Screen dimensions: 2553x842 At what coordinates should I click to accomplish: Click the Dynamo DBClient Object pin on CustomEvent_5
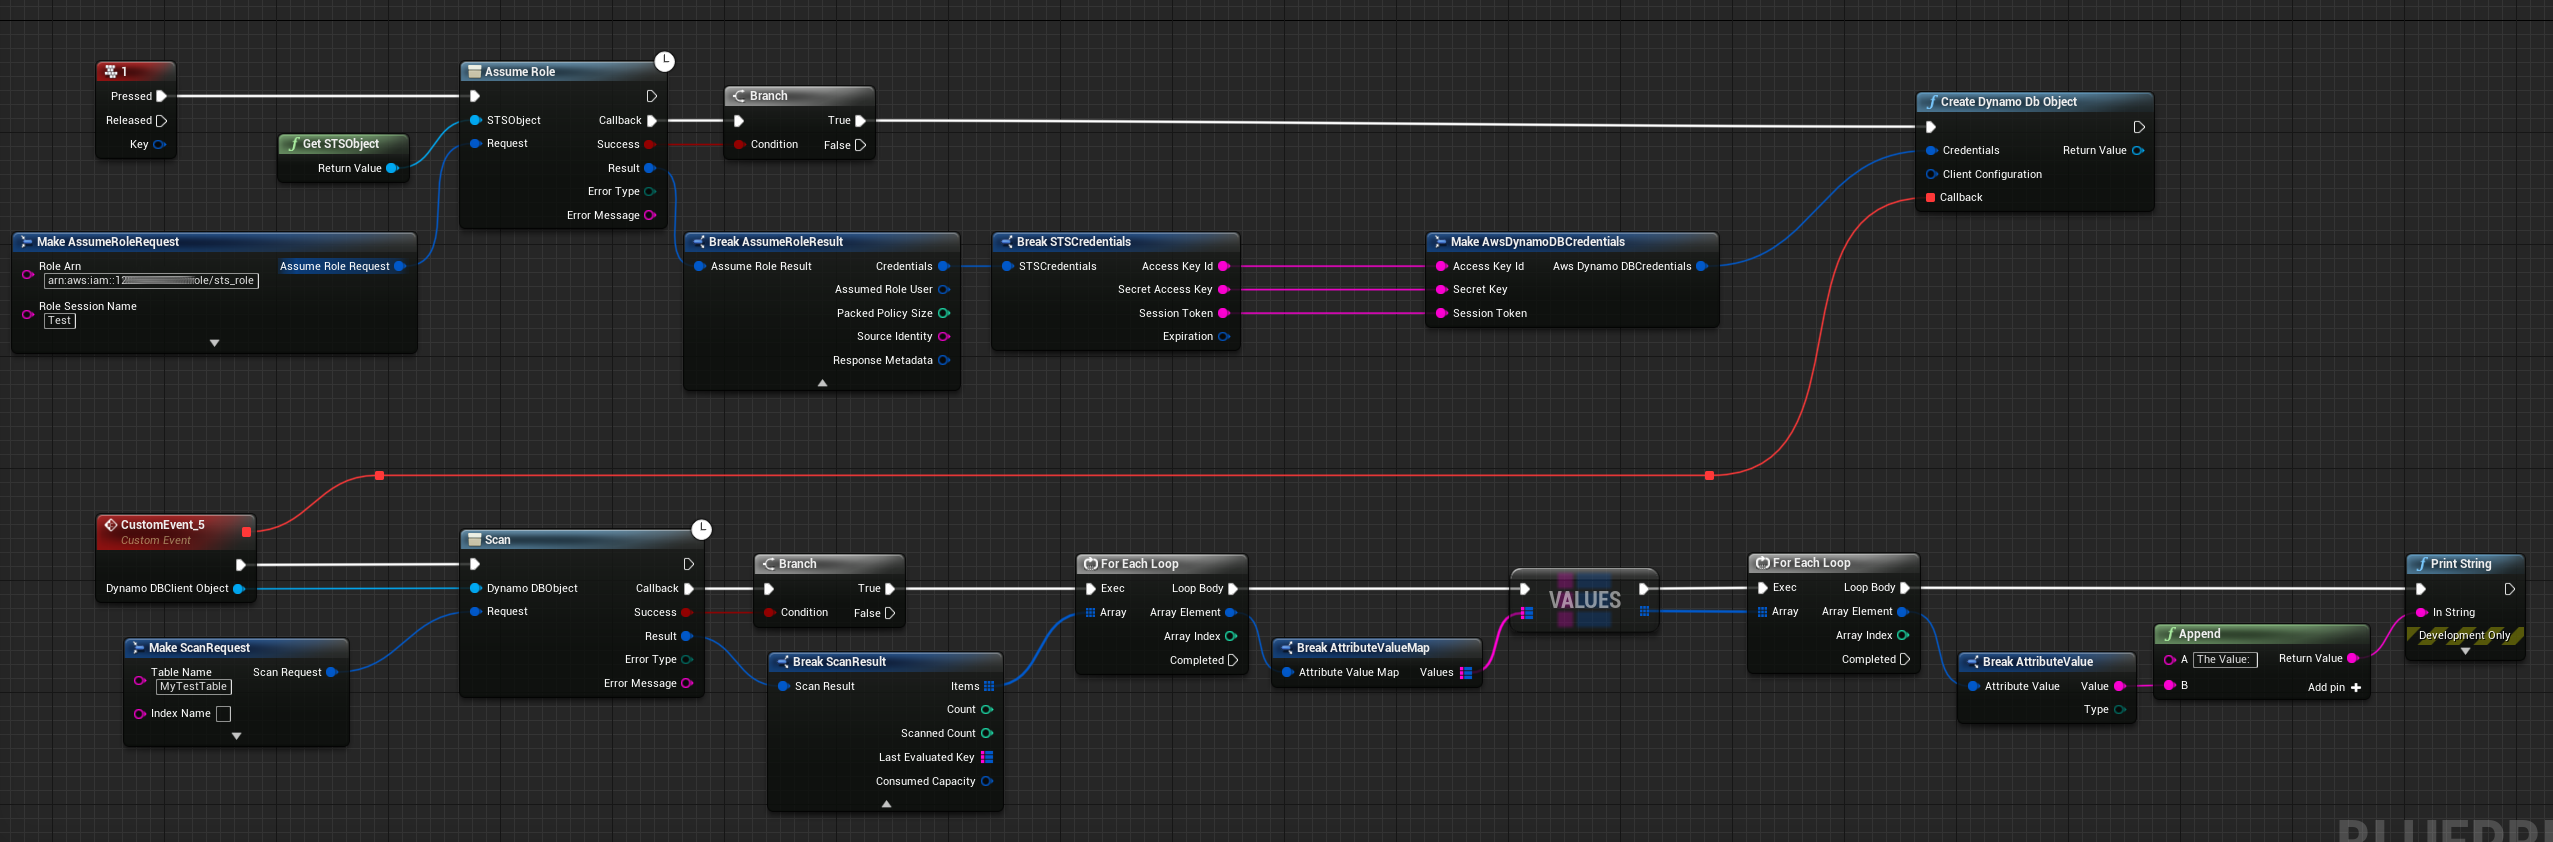tap(239, 589)
